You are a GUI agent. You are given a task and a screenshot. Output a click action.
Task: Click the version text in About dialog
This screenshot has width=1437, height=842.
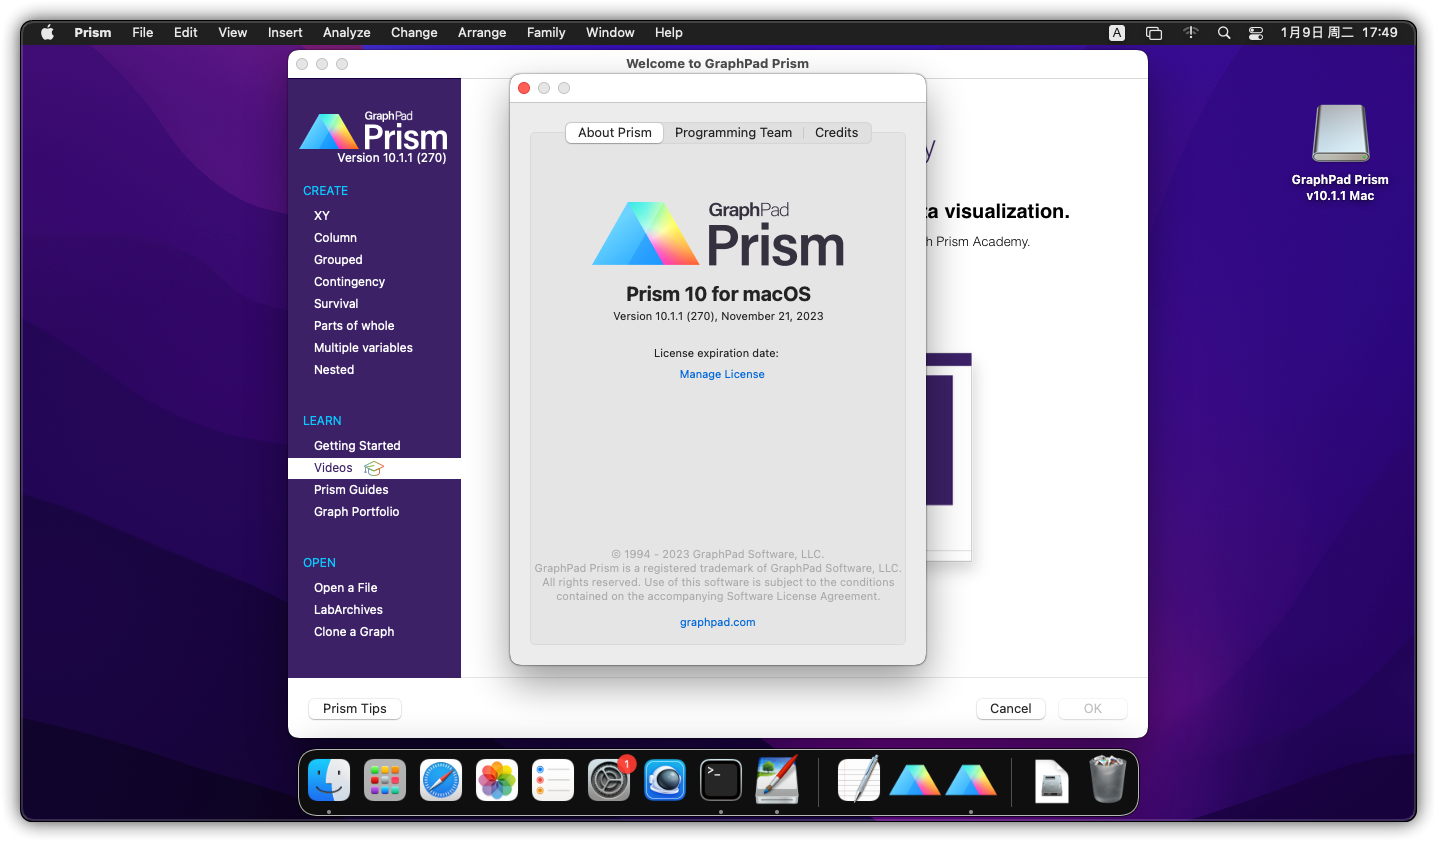[718, 316]
